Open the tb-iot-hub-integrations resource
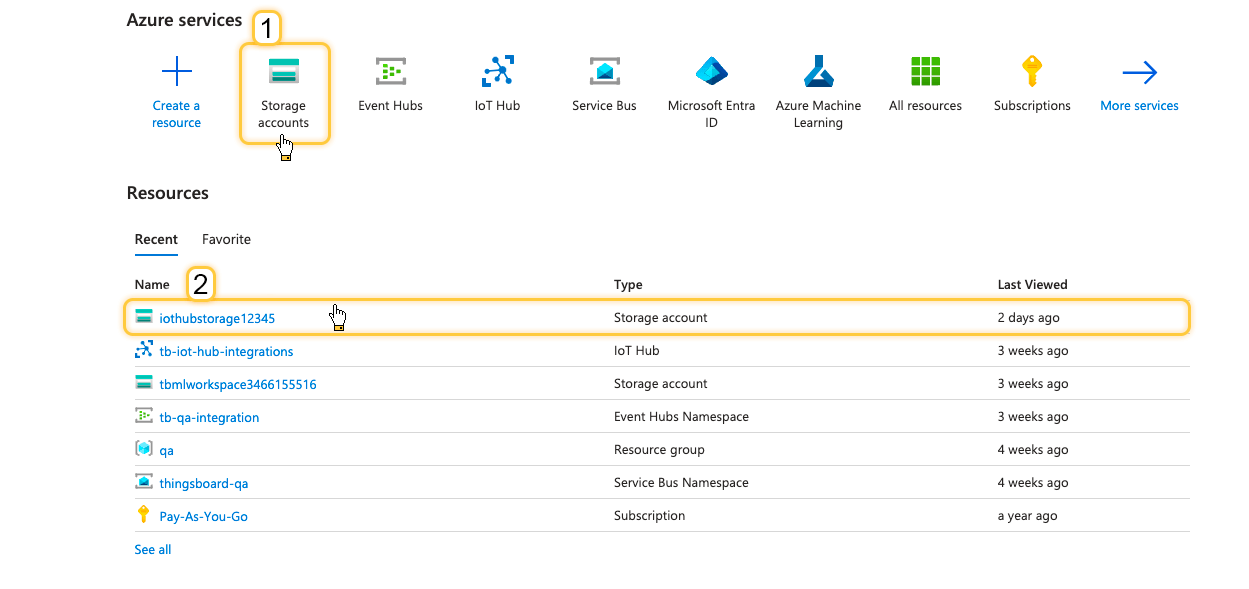Viewport: 1249px width, 589px height. point(226,351)
